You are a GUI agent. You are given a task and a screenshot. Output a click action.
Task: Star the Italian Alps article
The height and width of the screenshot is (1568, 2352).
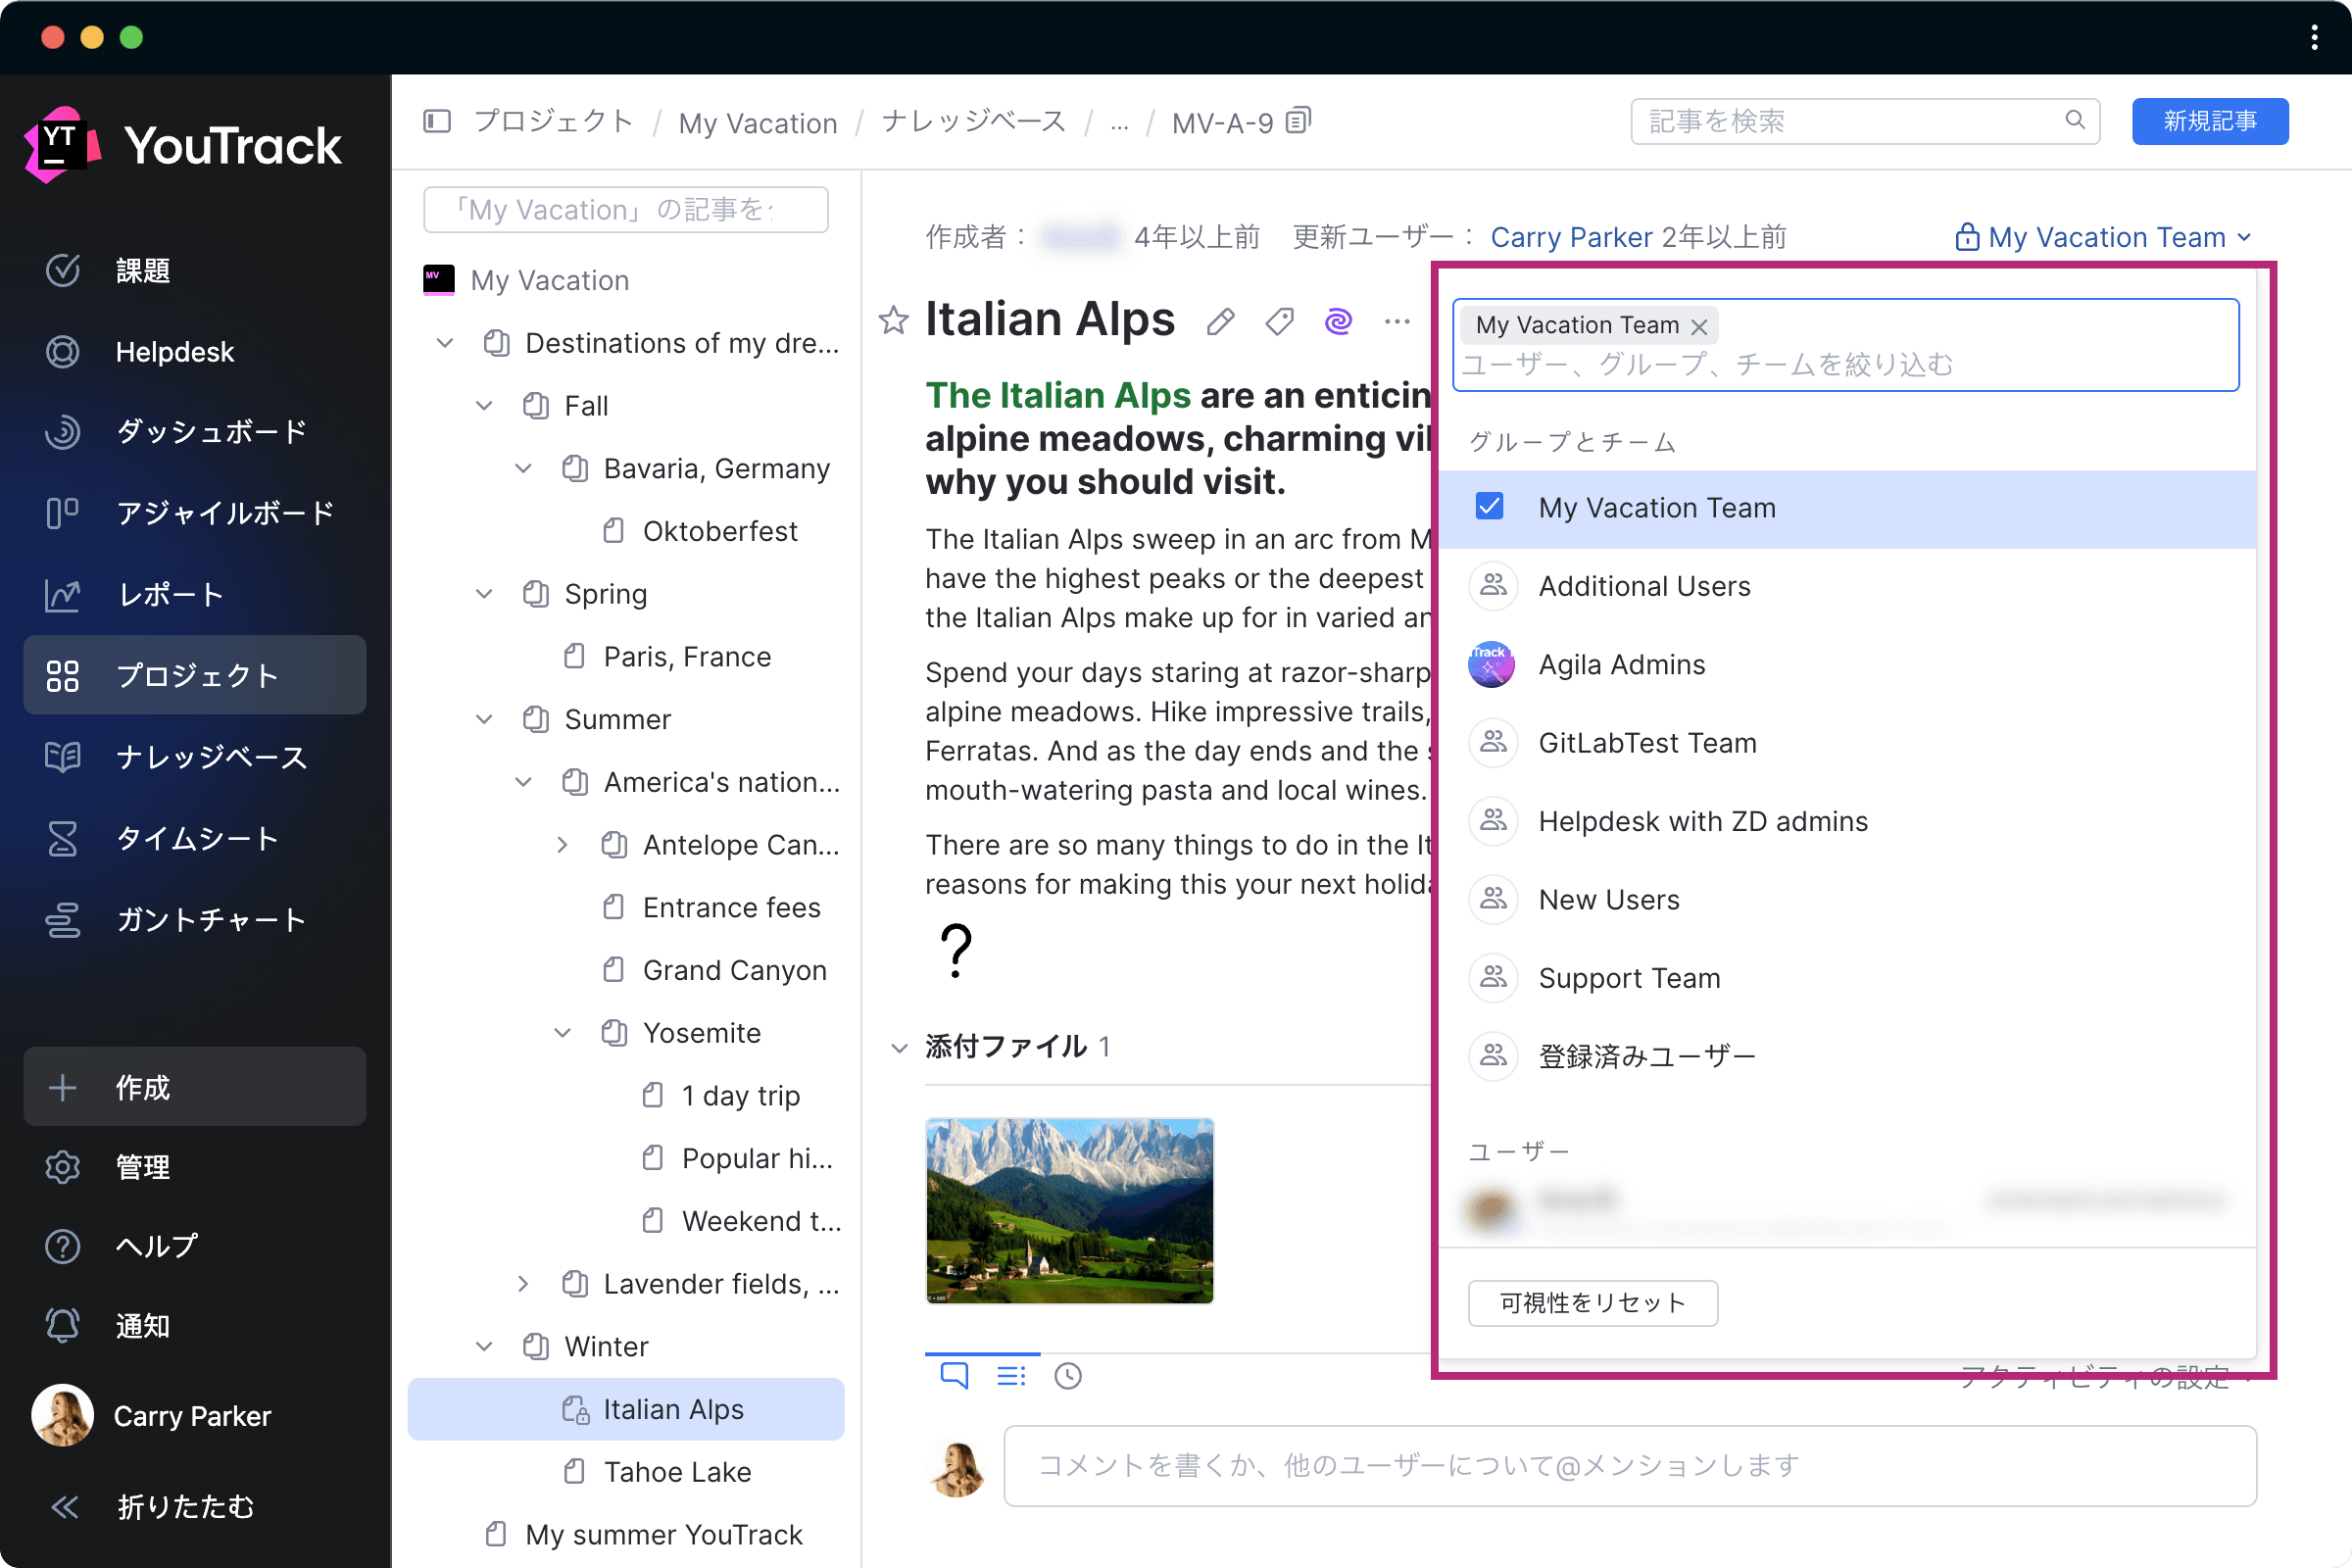pyautogui.click(x=893, y=321)
